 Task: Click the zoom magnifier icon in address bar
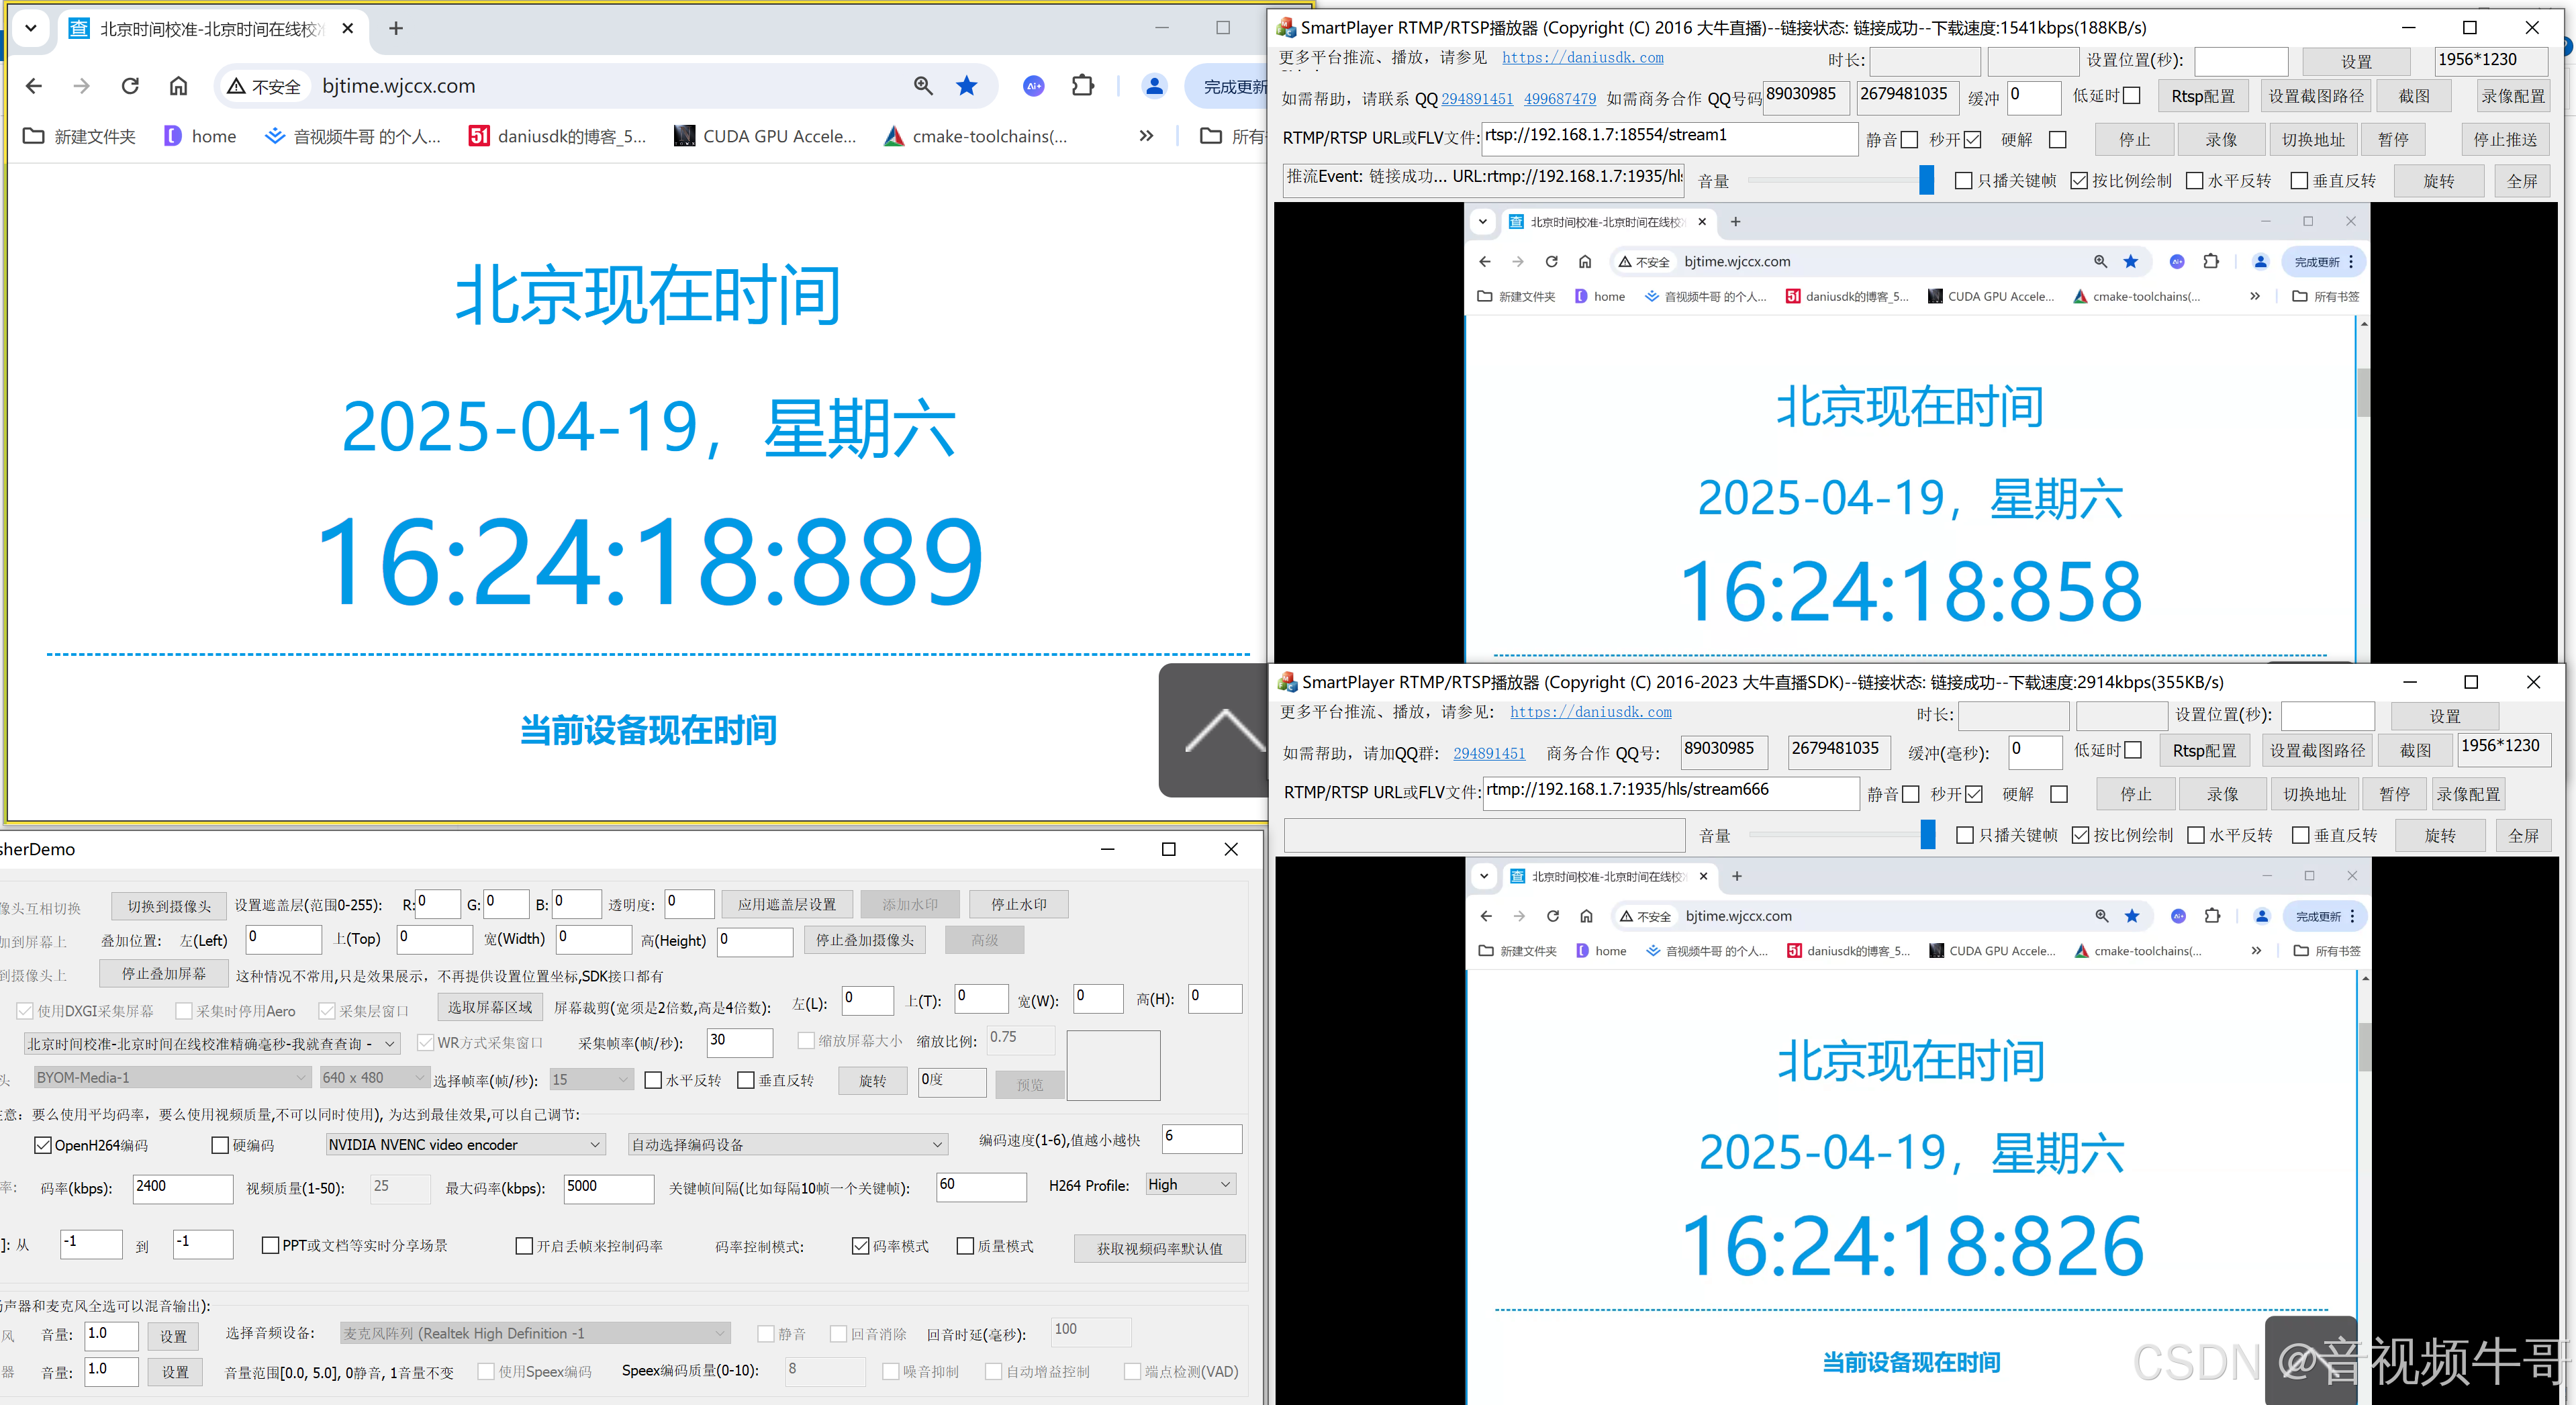point(923,86)
